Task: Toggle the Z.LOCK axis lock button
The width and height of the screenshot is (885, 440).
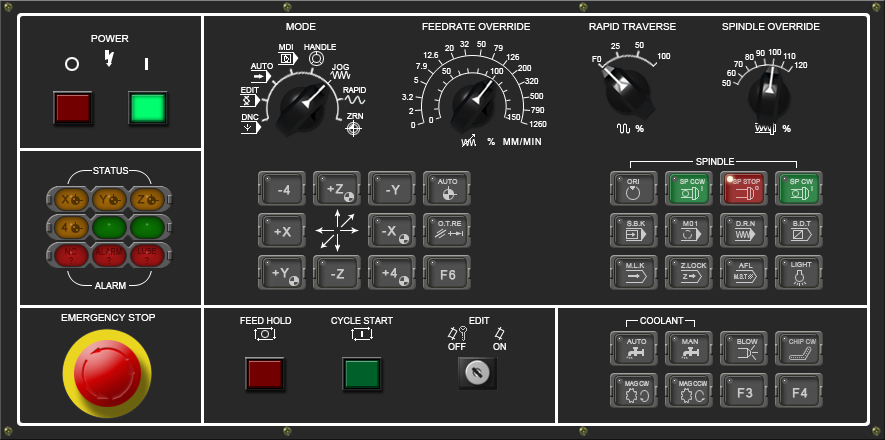Action: click(688, 271)
